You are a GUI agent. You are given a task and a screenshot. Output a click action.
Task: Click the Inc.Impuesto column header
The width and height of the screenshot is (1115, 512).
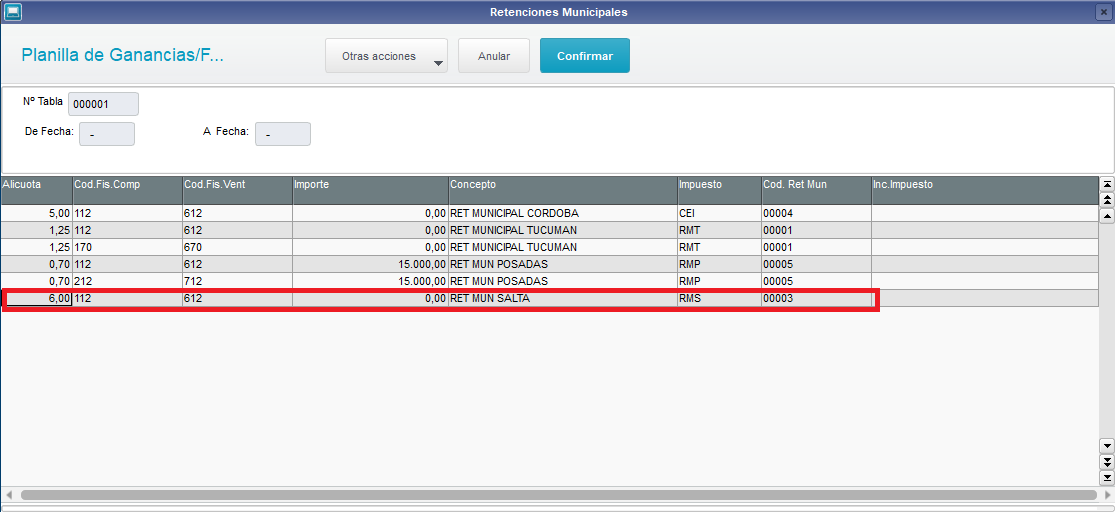(985, 190)
